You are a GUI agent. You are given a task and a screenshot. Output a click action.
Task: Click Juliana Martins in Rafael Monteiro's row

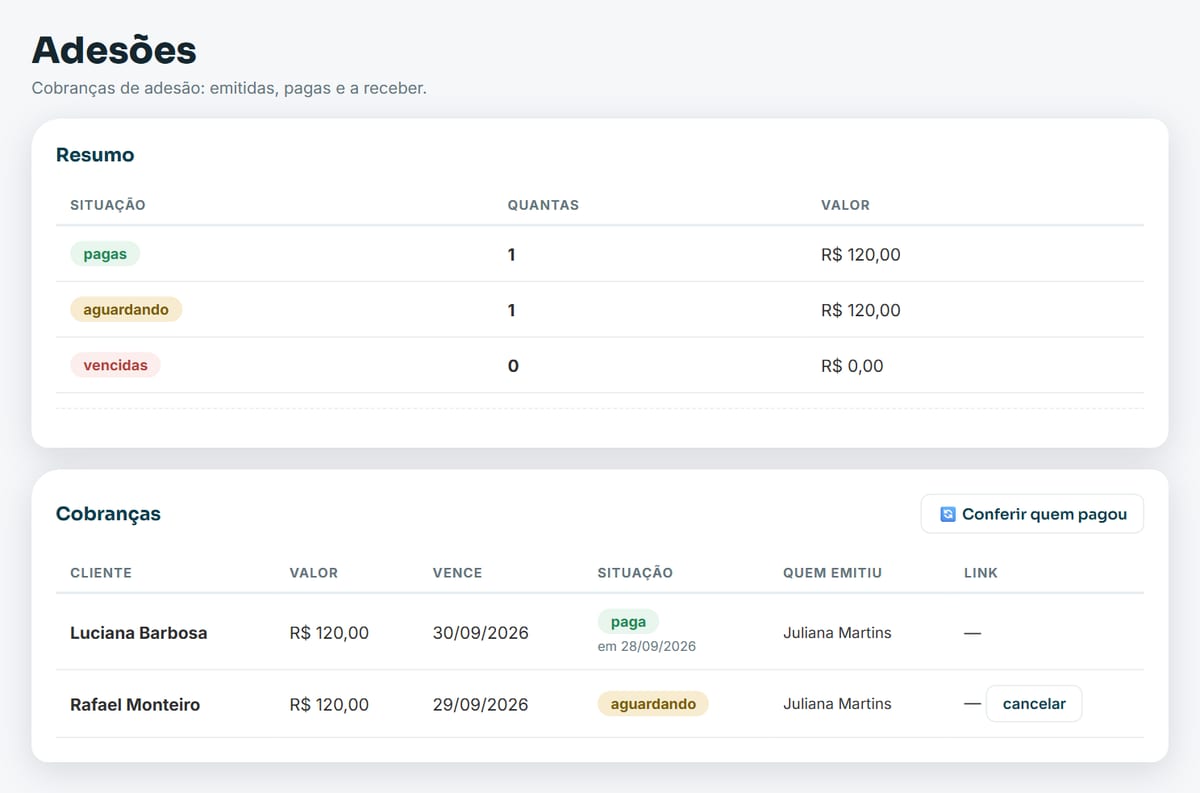click(x=837, y=704)
